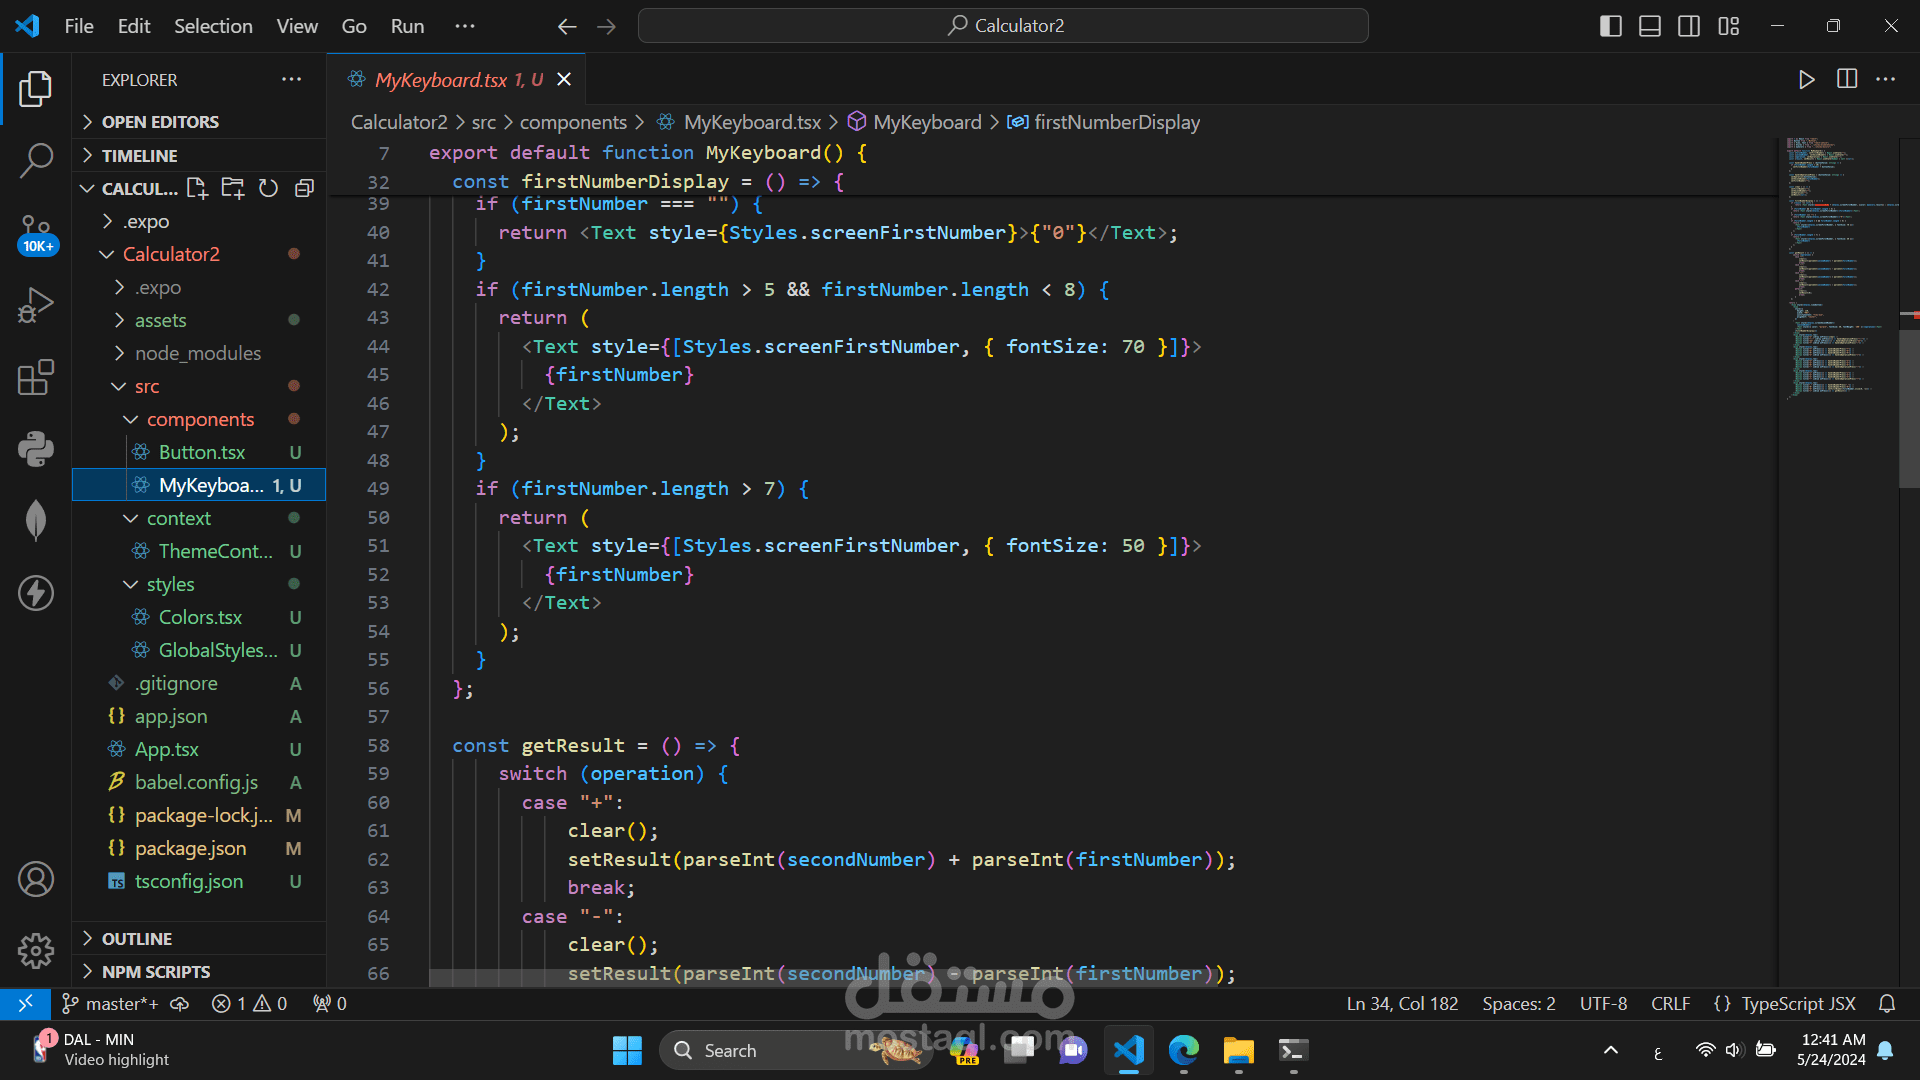The image size is (1920, 1080).
Task: Expand the OPEN EDITORS section
Action: [160, 122]
